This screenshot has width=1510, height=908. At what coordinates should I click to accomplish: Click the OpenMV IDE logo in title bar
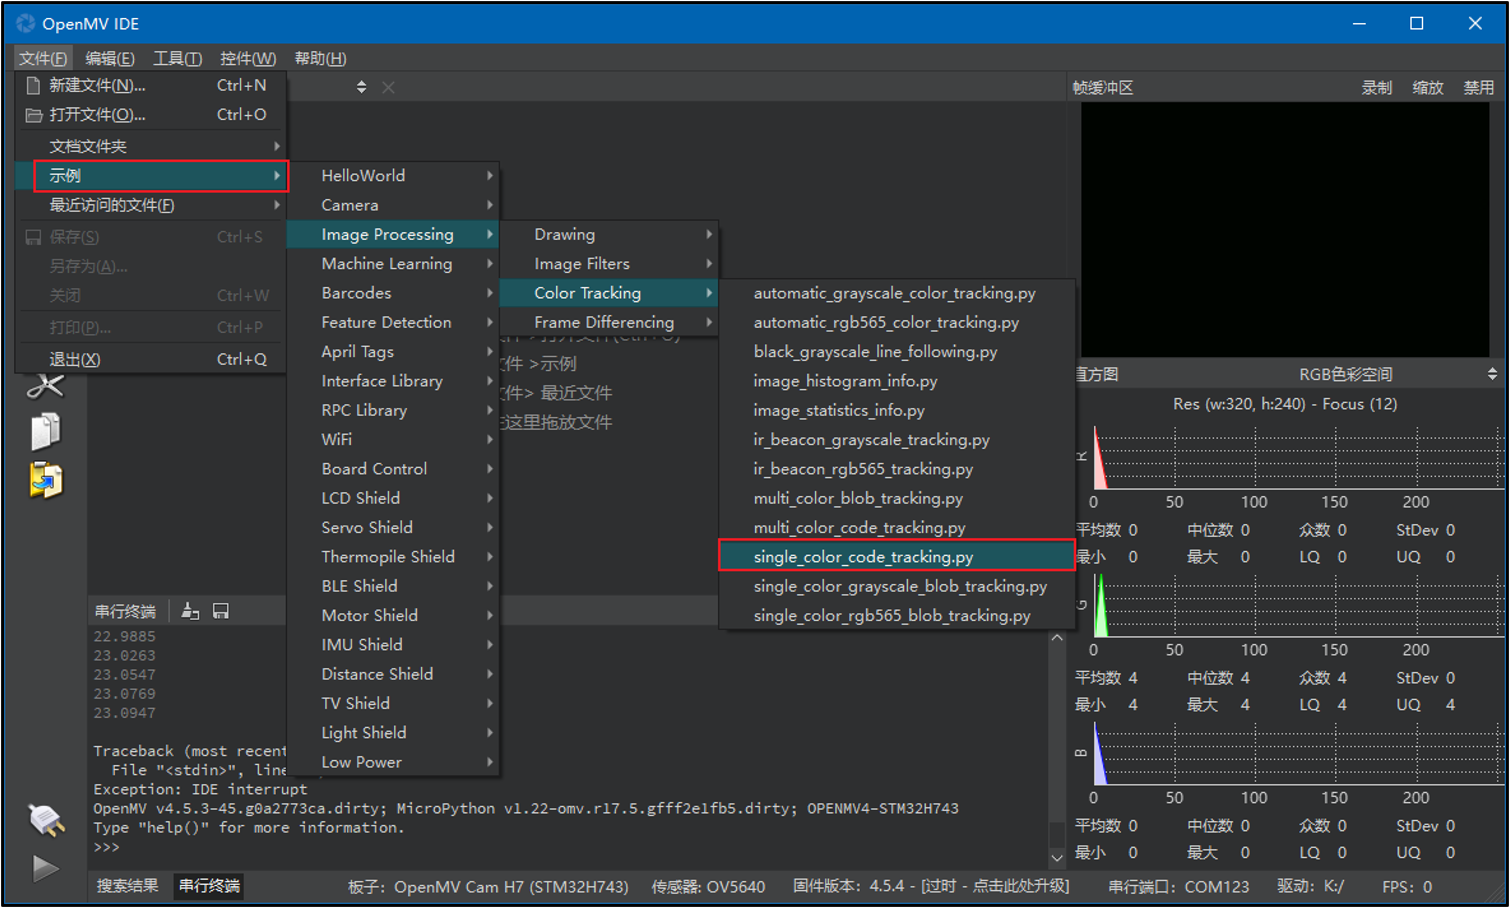pos(25,23)
